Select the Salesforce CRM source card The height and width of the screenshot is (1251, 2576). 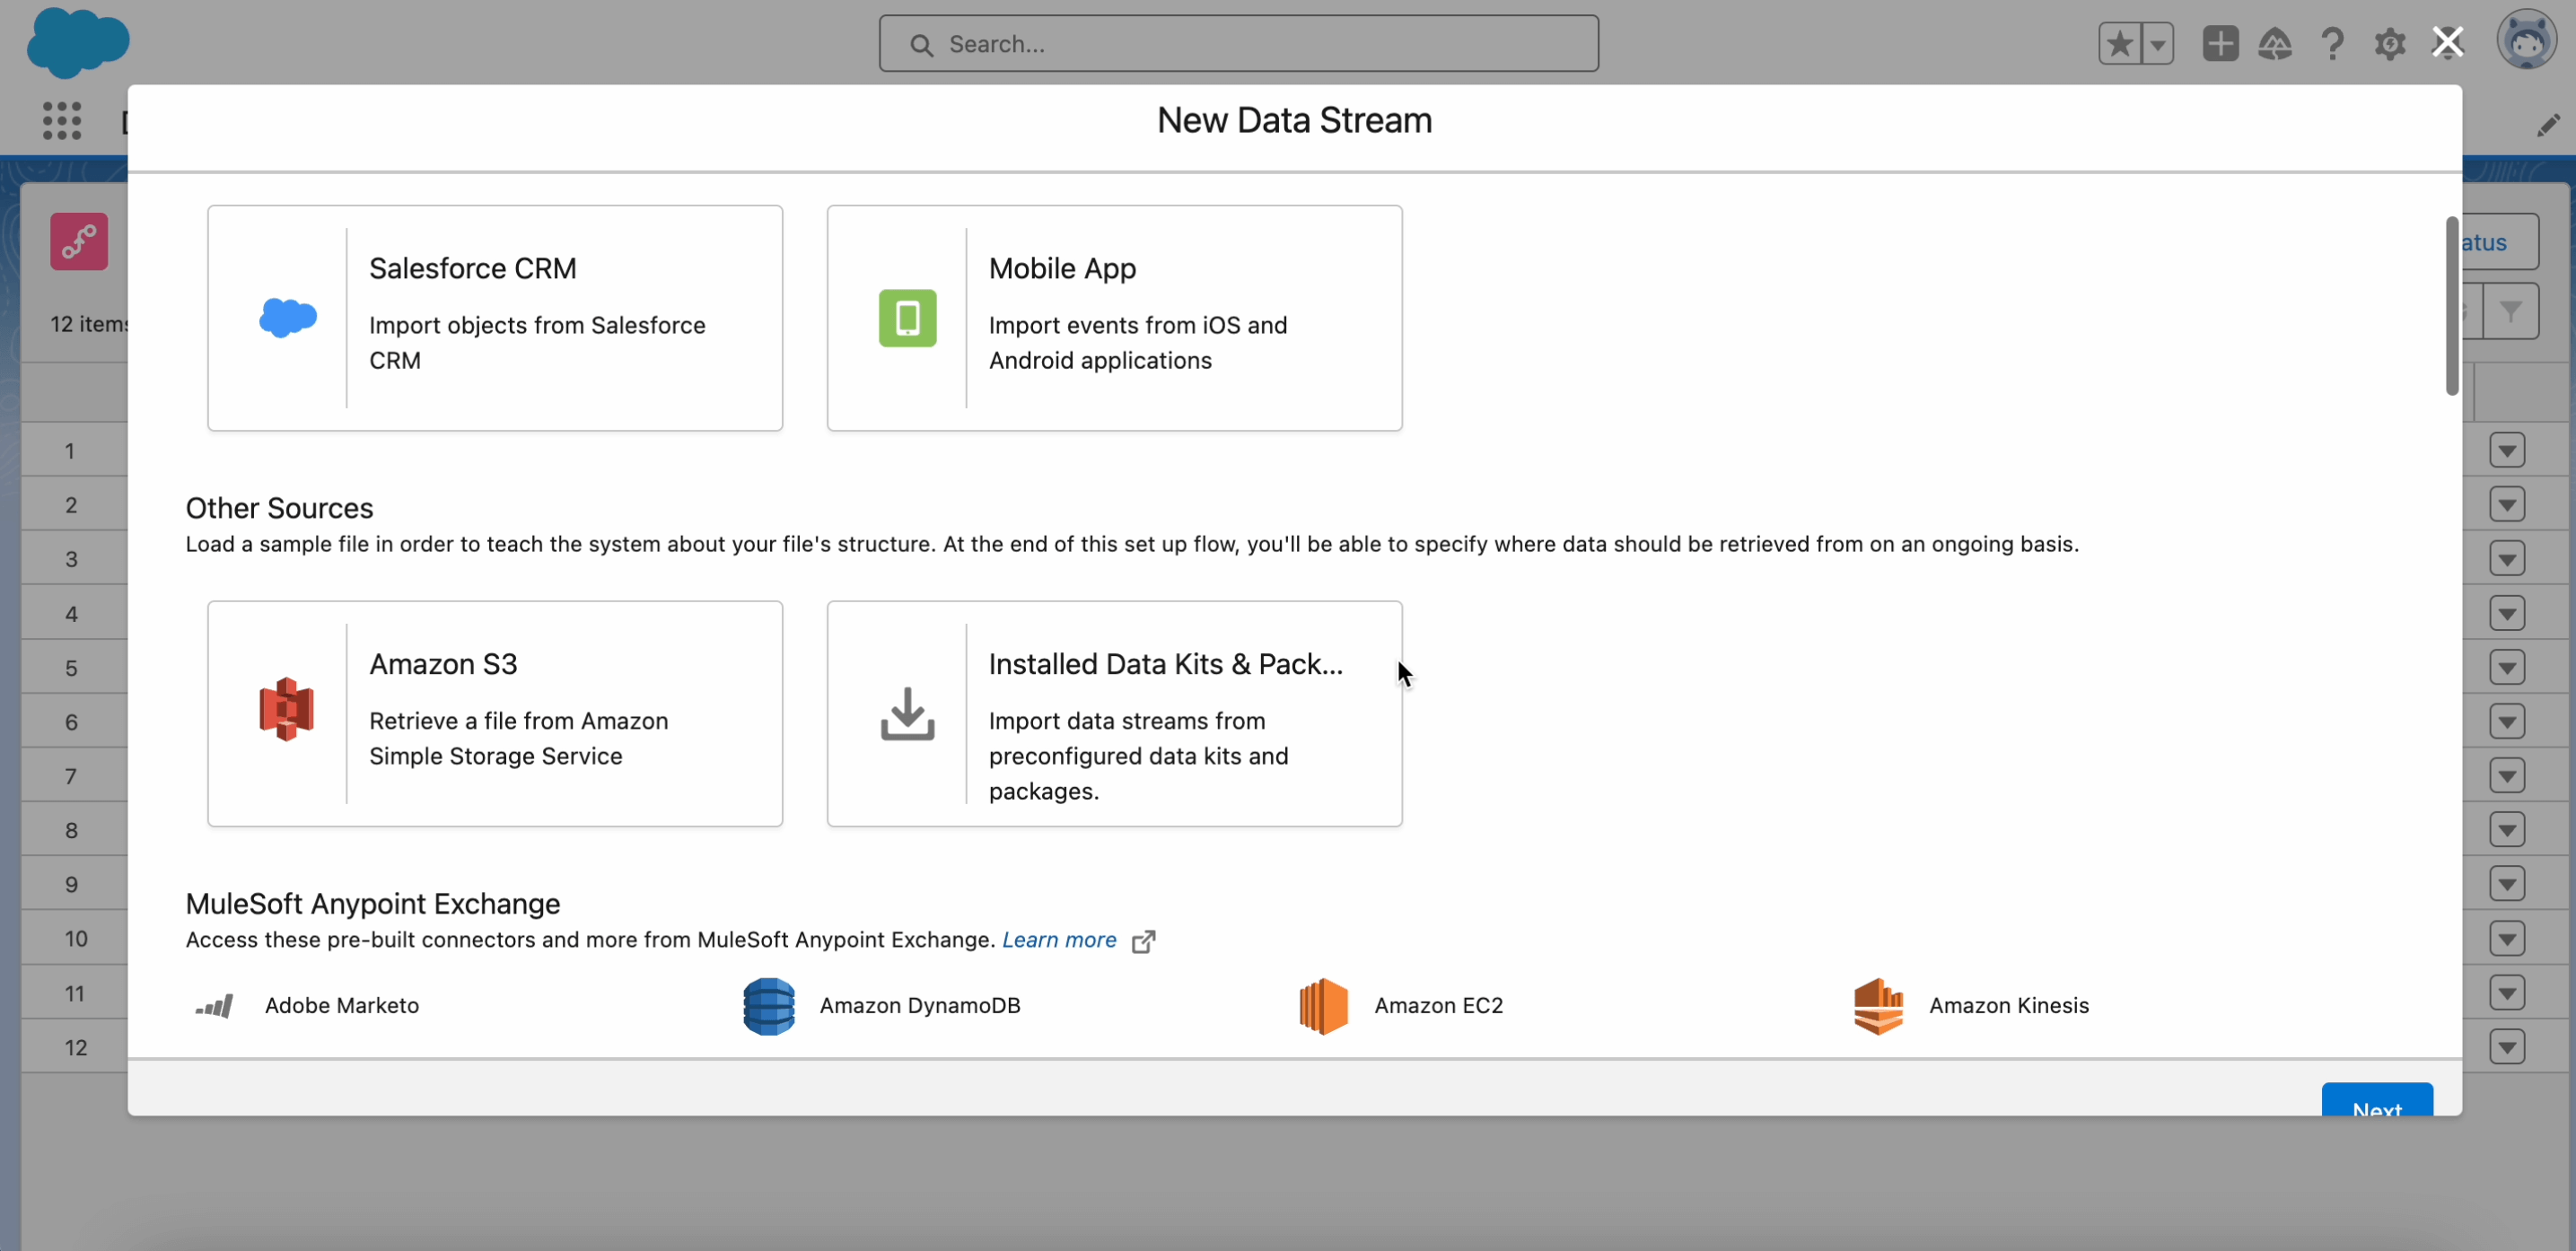[495, 318]
